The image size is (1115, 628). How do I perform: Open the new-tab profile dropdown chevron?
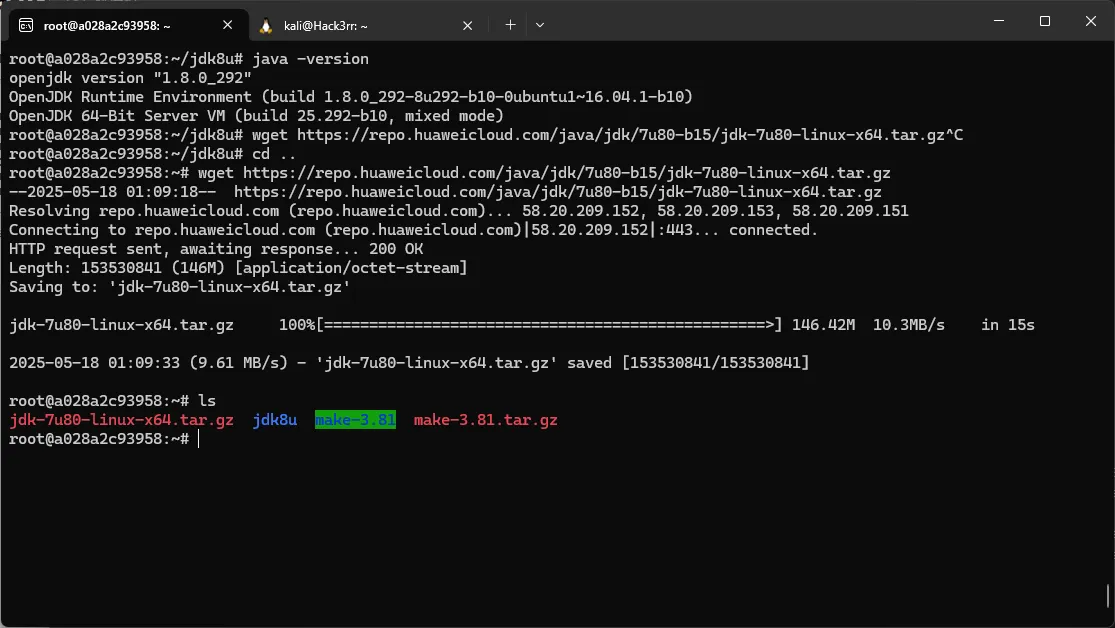click(x=540, y=25)
